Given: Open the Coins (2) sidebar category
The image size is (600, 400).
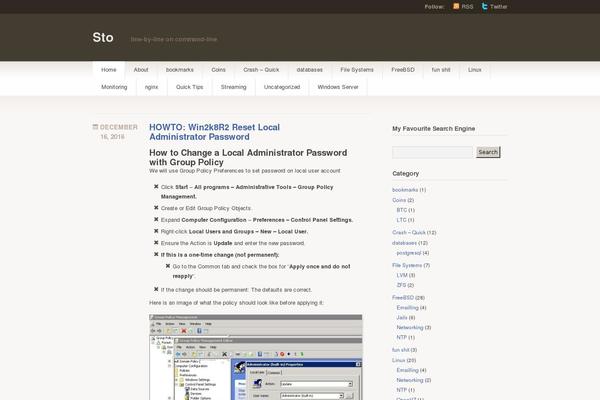Looking at the screenshot, I should coord(399,200).
